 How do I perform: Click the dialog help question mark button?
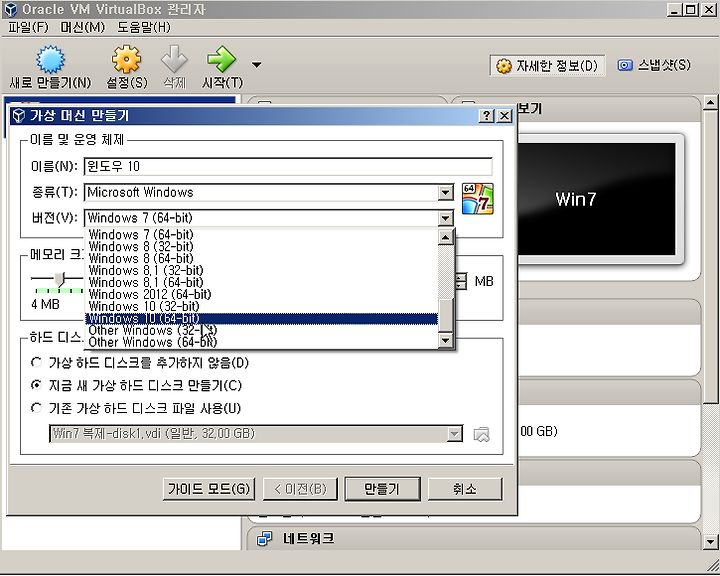coord(486,116)
